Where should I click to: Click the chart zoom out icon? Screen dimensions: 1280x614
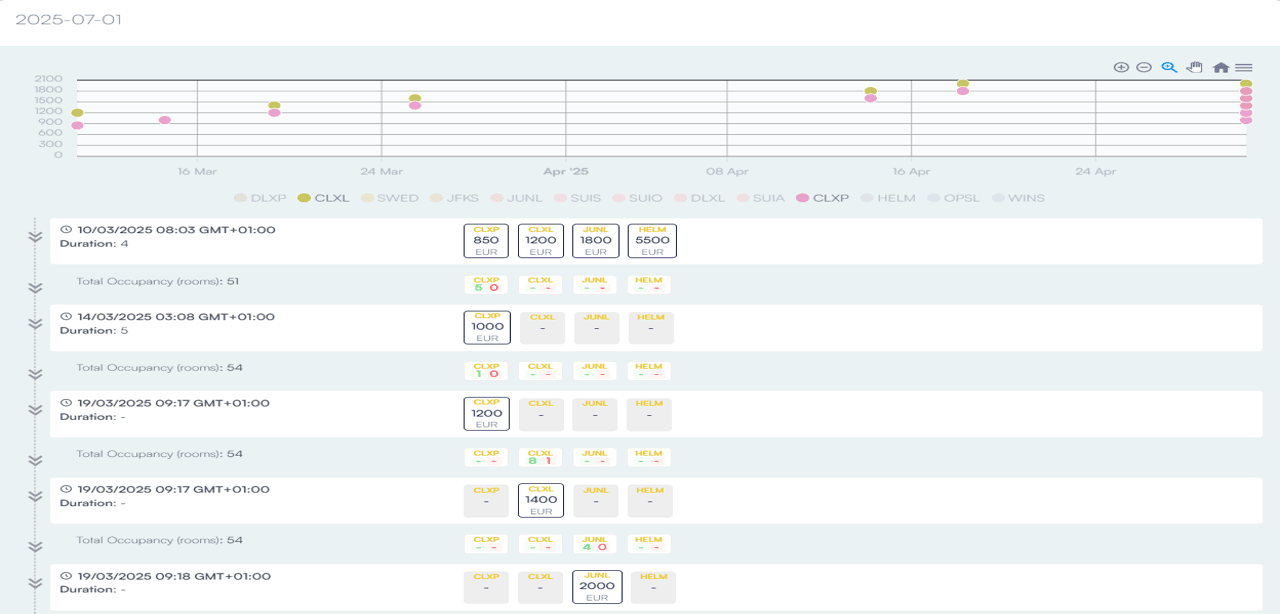pyautogui.click(x=1144, y=67)
